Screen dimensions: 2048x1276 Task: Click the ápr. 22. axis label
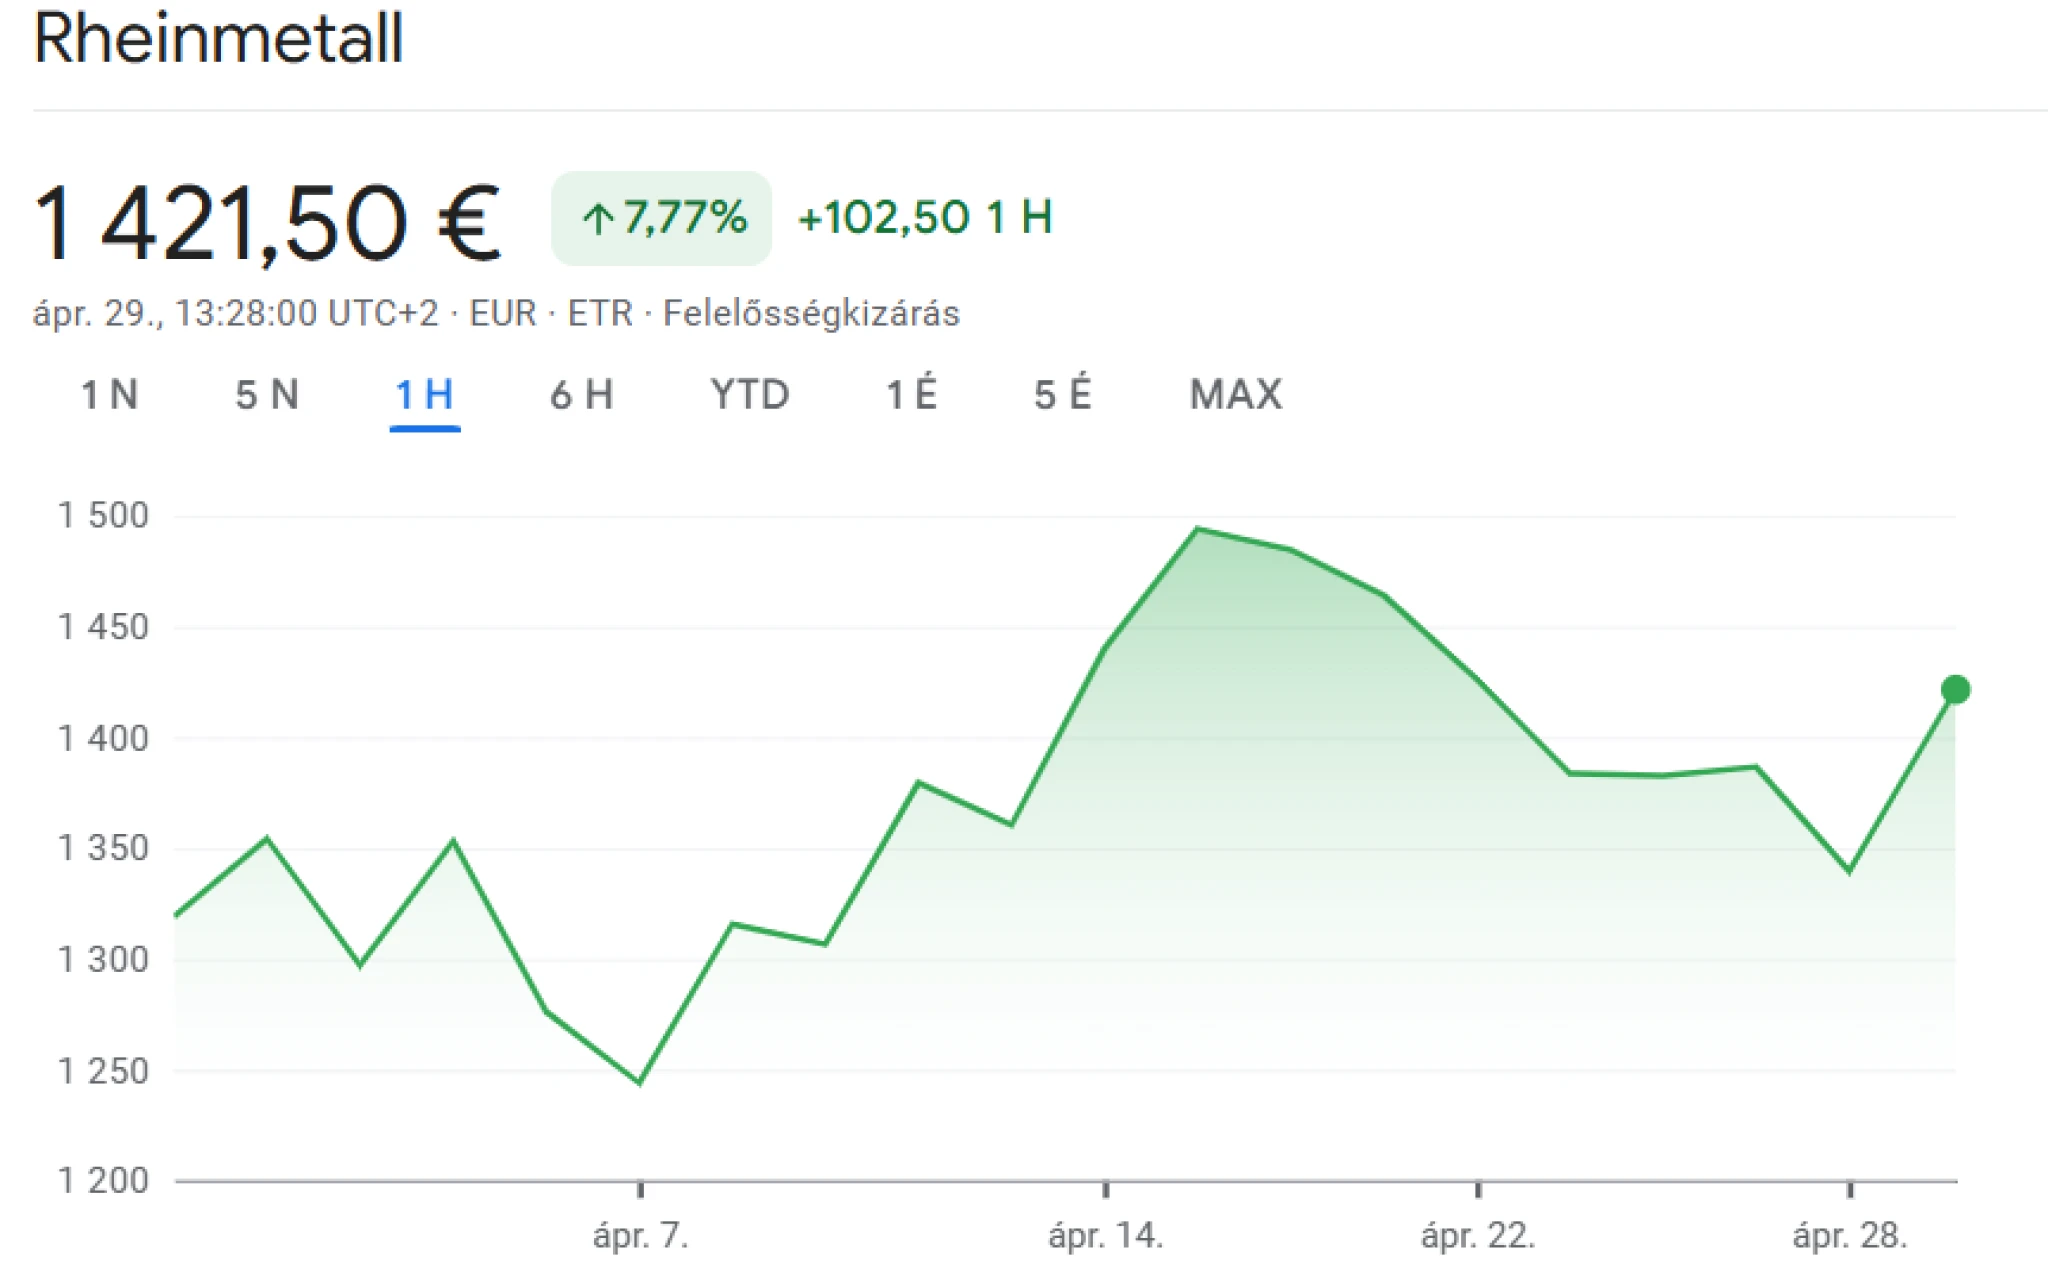(x=1478, y=1236)
